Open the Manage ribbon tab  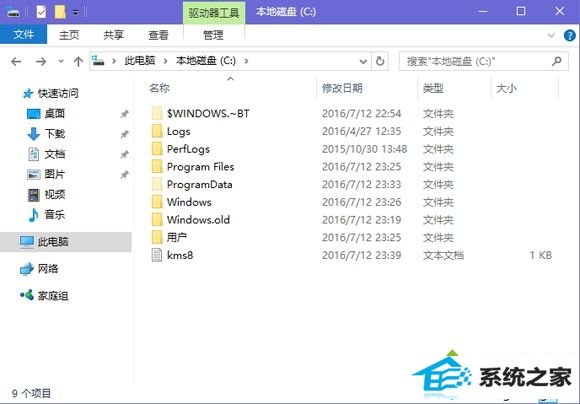(x=213, y=35)
